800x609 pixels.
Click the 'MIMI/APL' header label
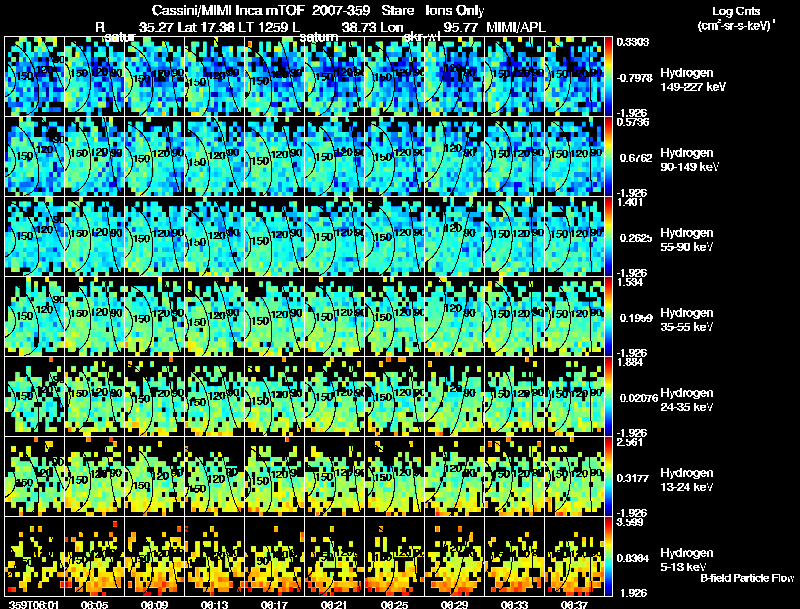[x=516, y=27]
